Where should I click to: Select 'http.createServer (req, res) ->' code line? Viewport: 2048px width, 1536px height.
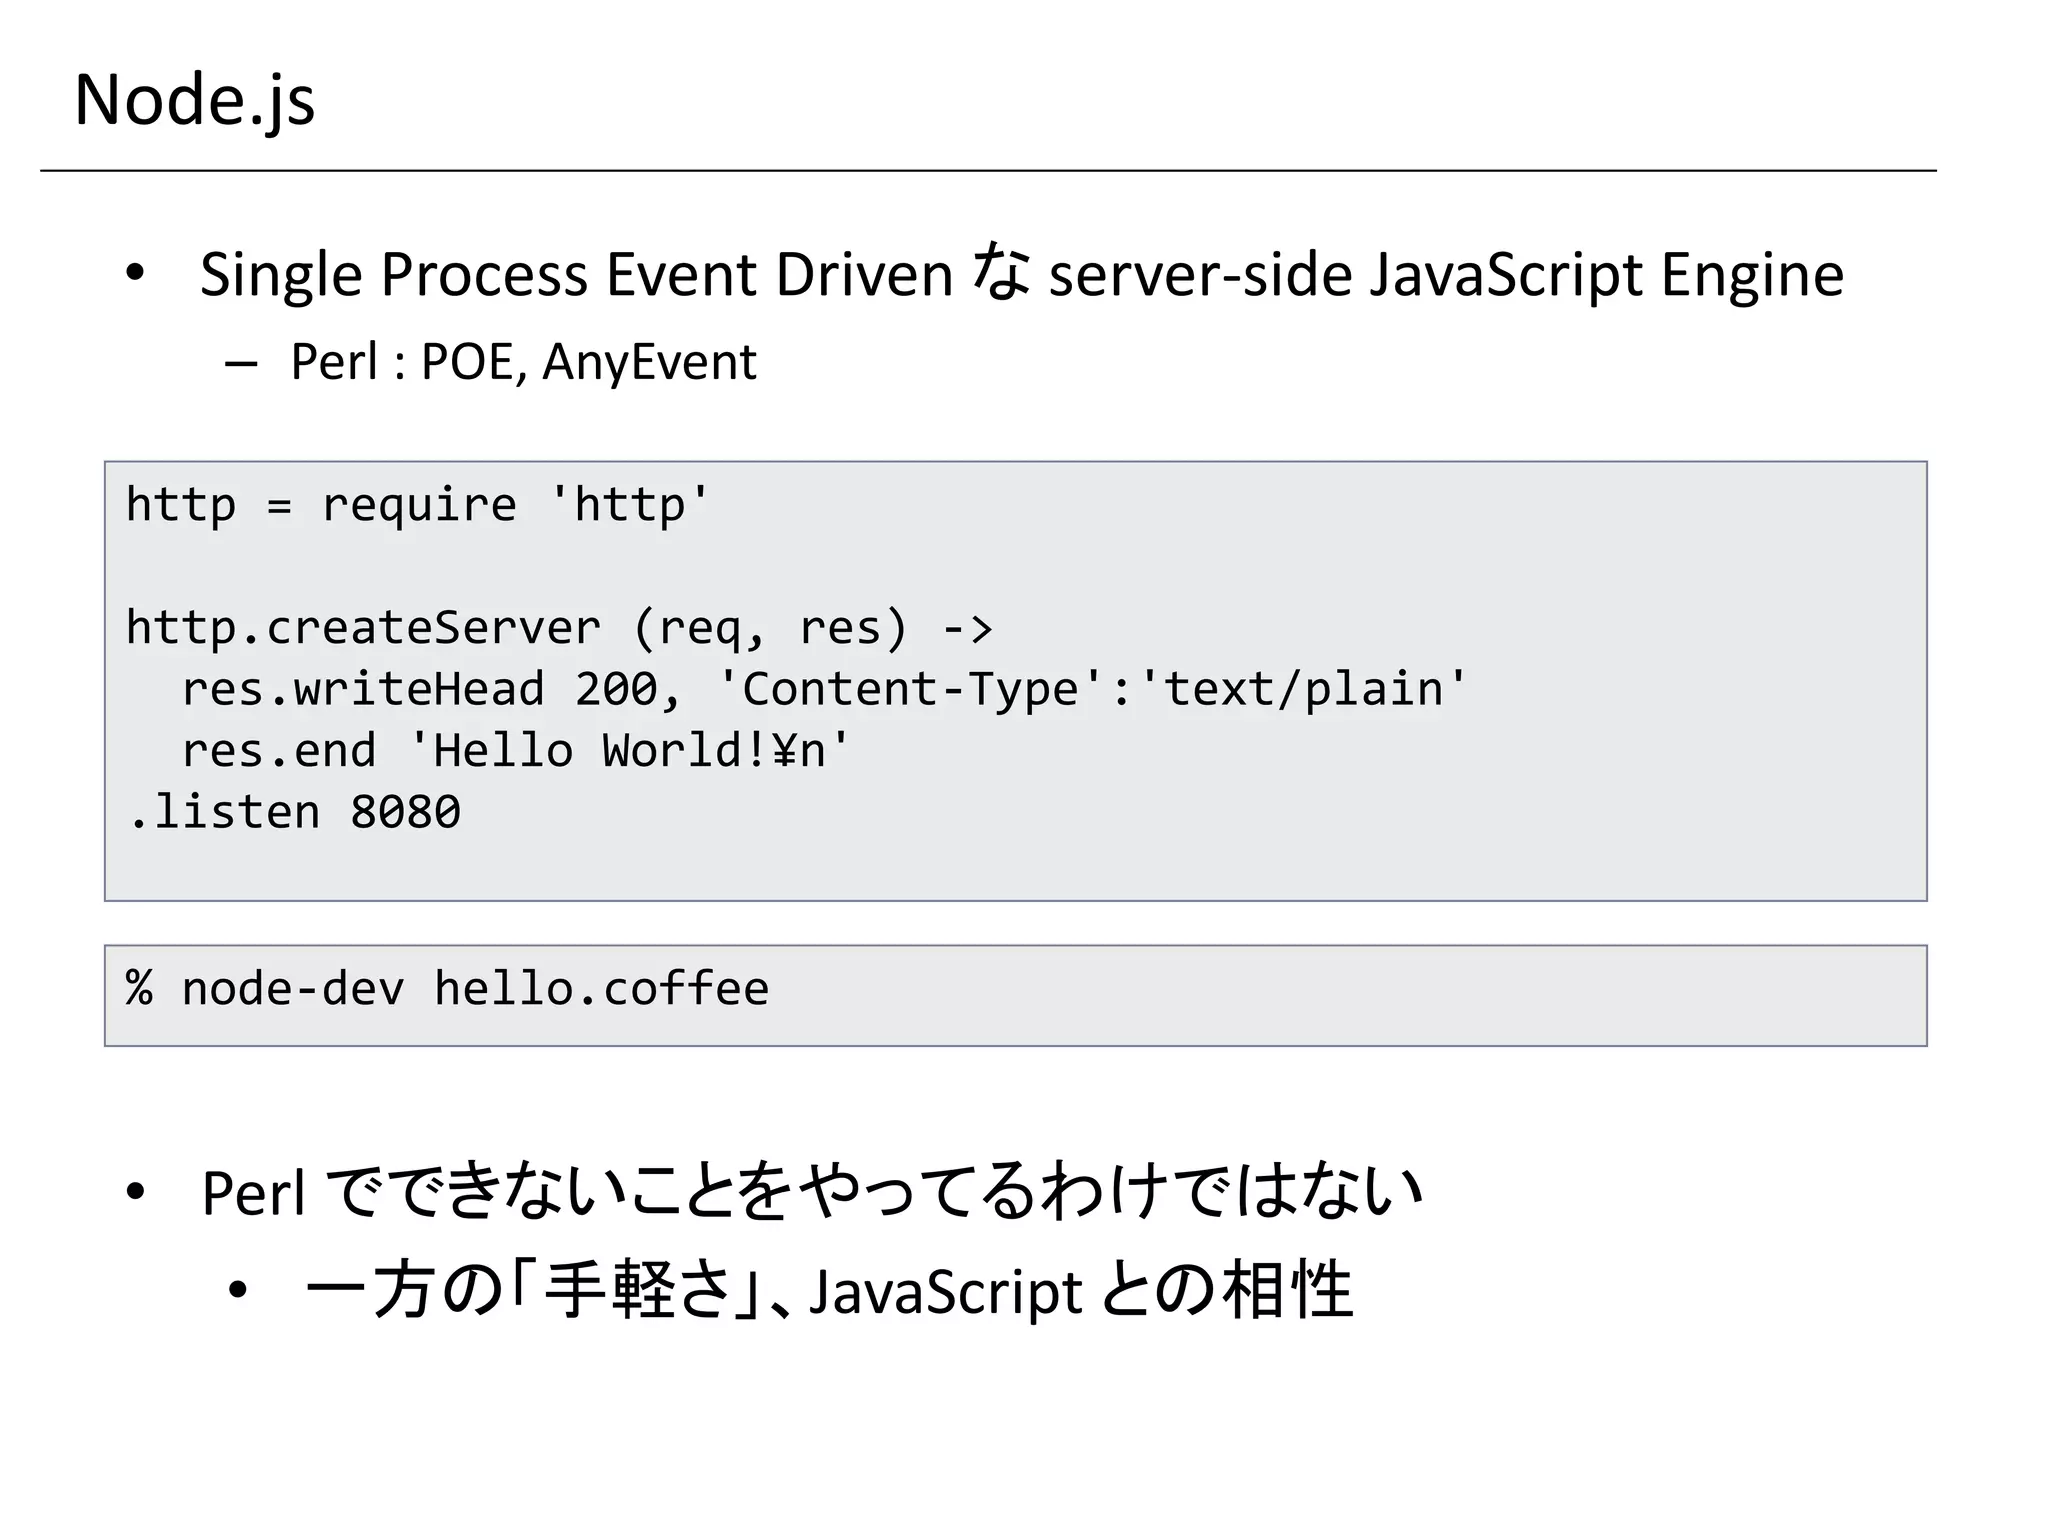pos(559,628)
